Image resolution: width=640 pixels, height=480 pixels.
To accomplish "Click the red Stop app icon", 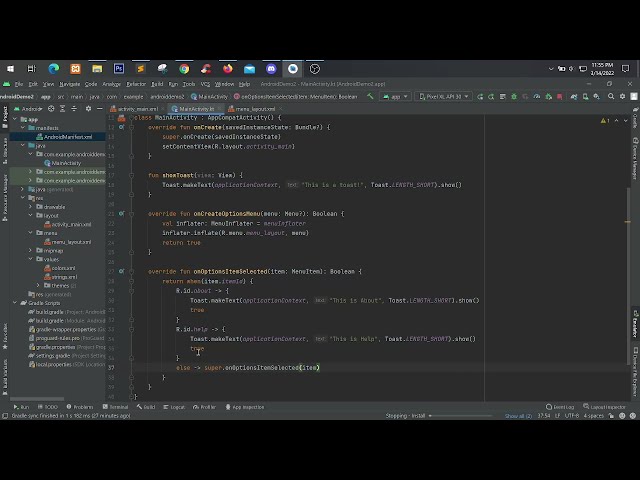I will pos(560,97).
